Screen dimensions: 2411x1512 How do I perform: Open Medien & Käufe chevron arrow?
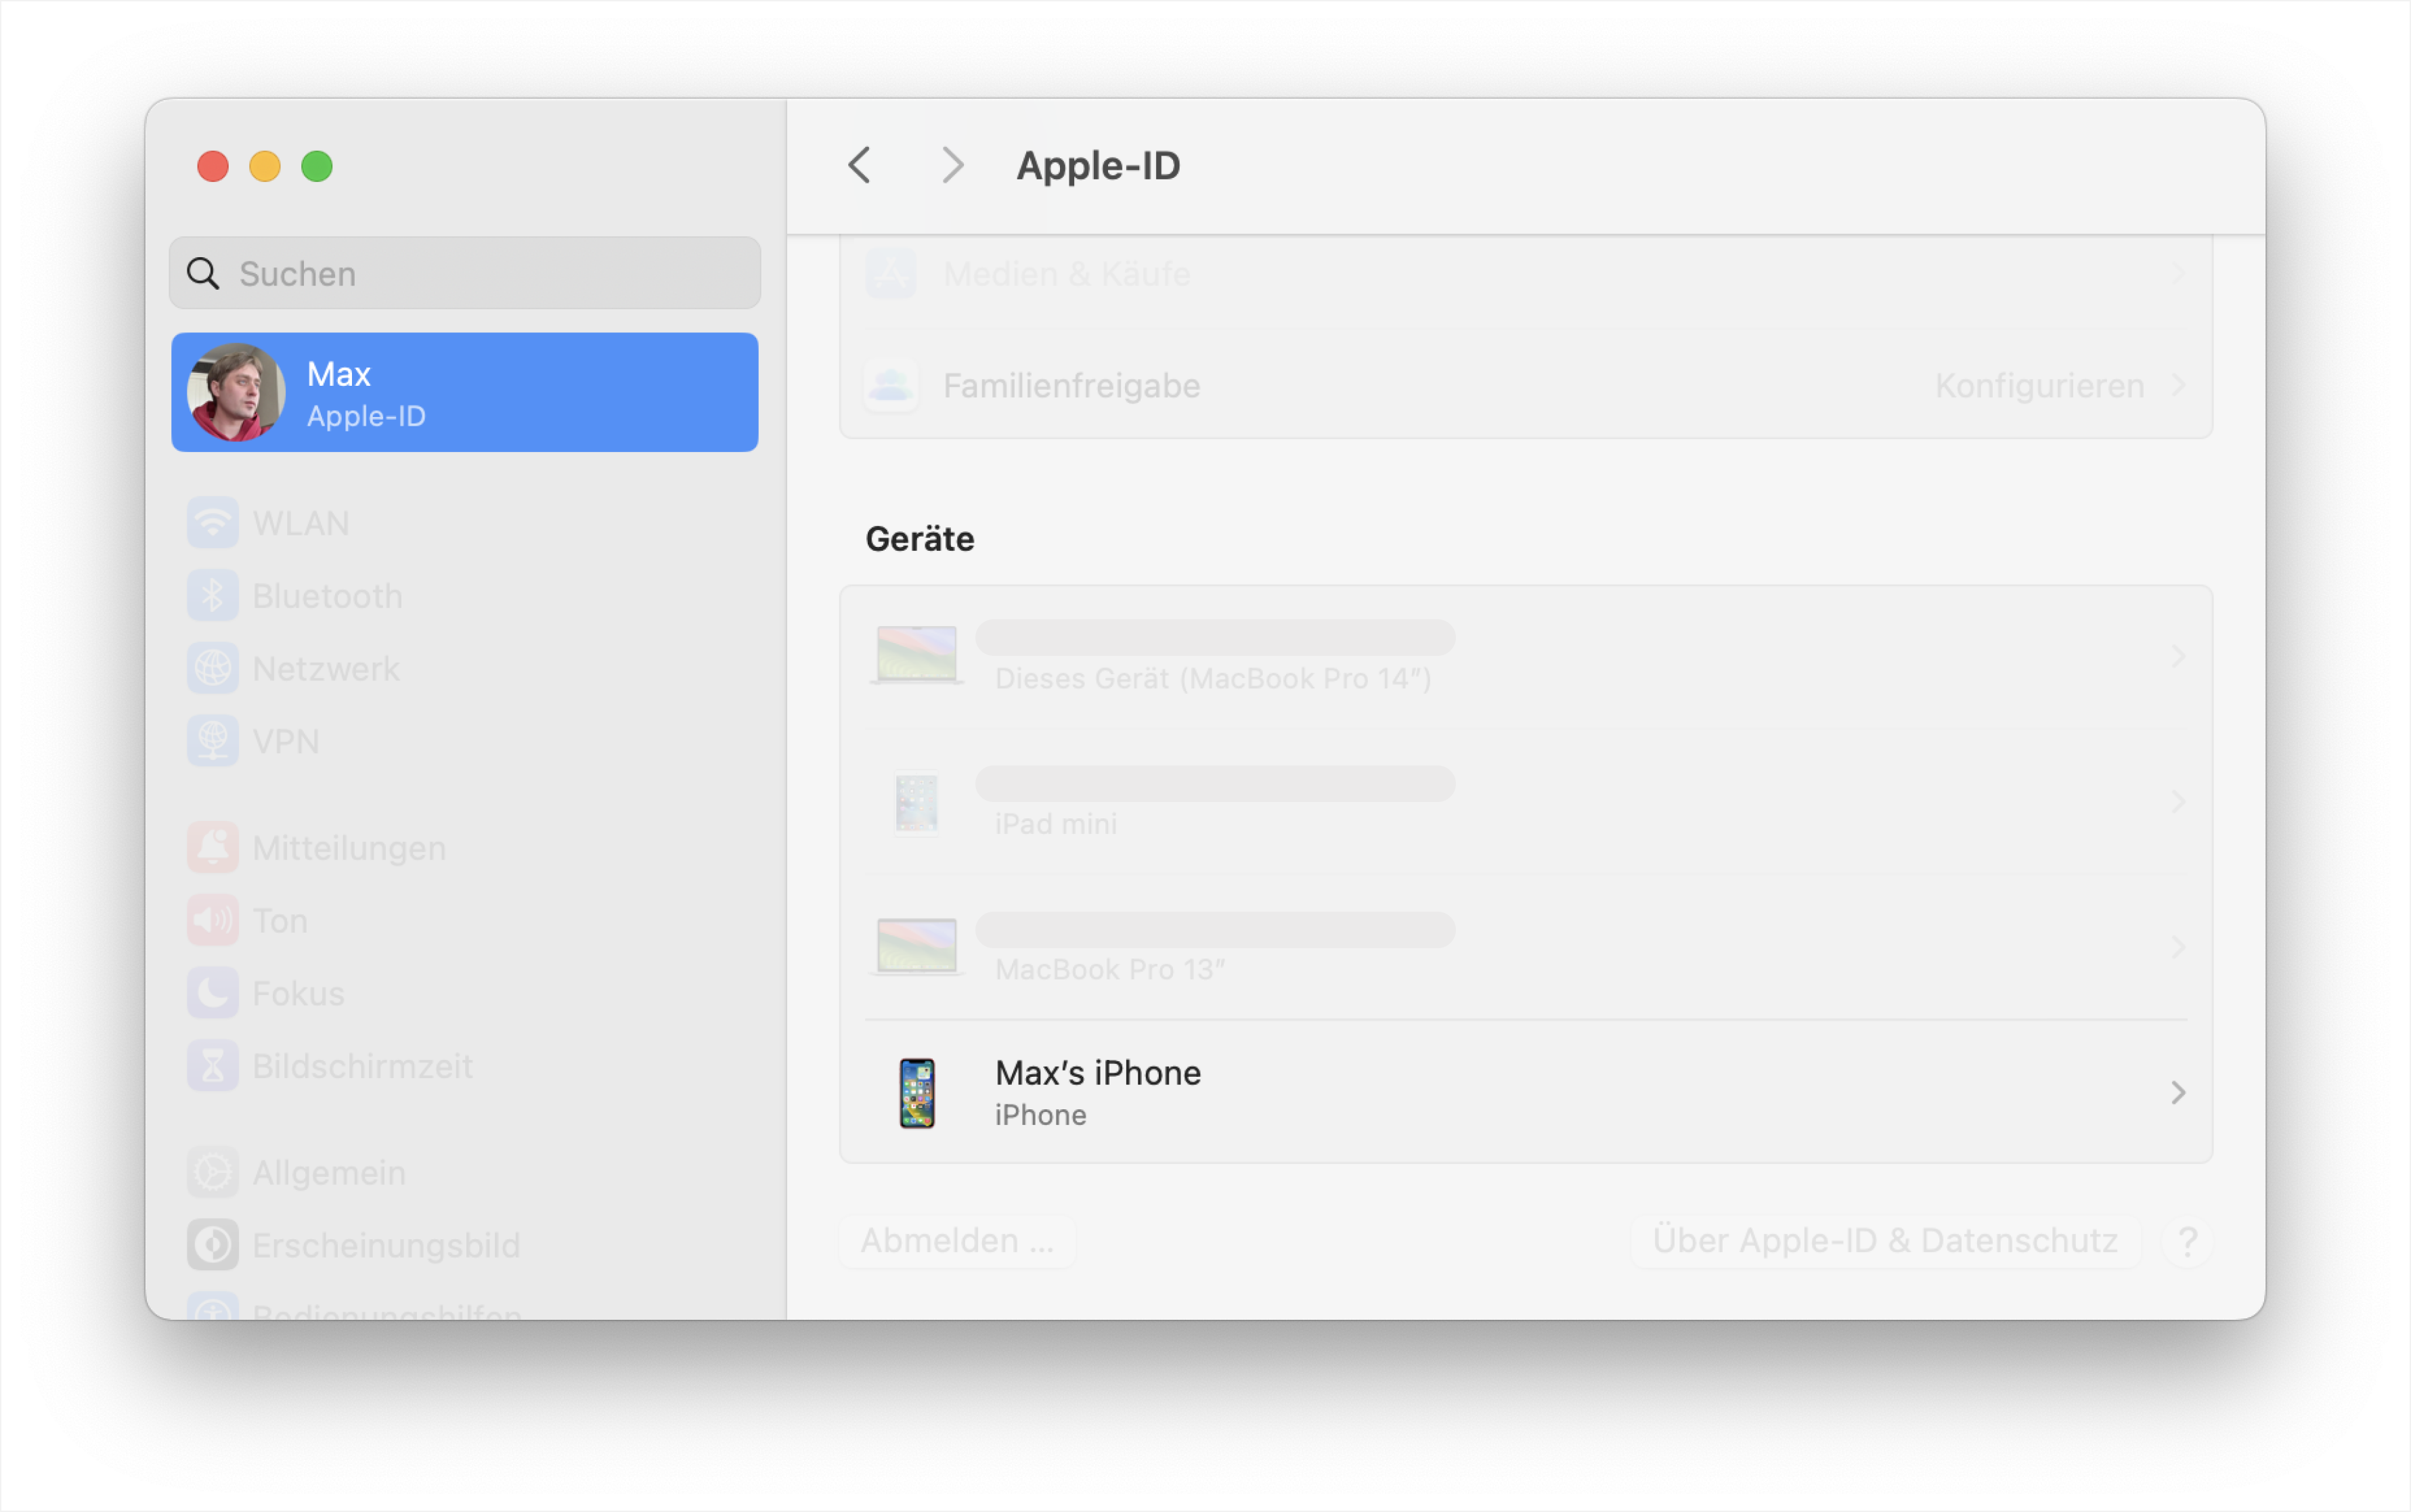pos(2178,273)
